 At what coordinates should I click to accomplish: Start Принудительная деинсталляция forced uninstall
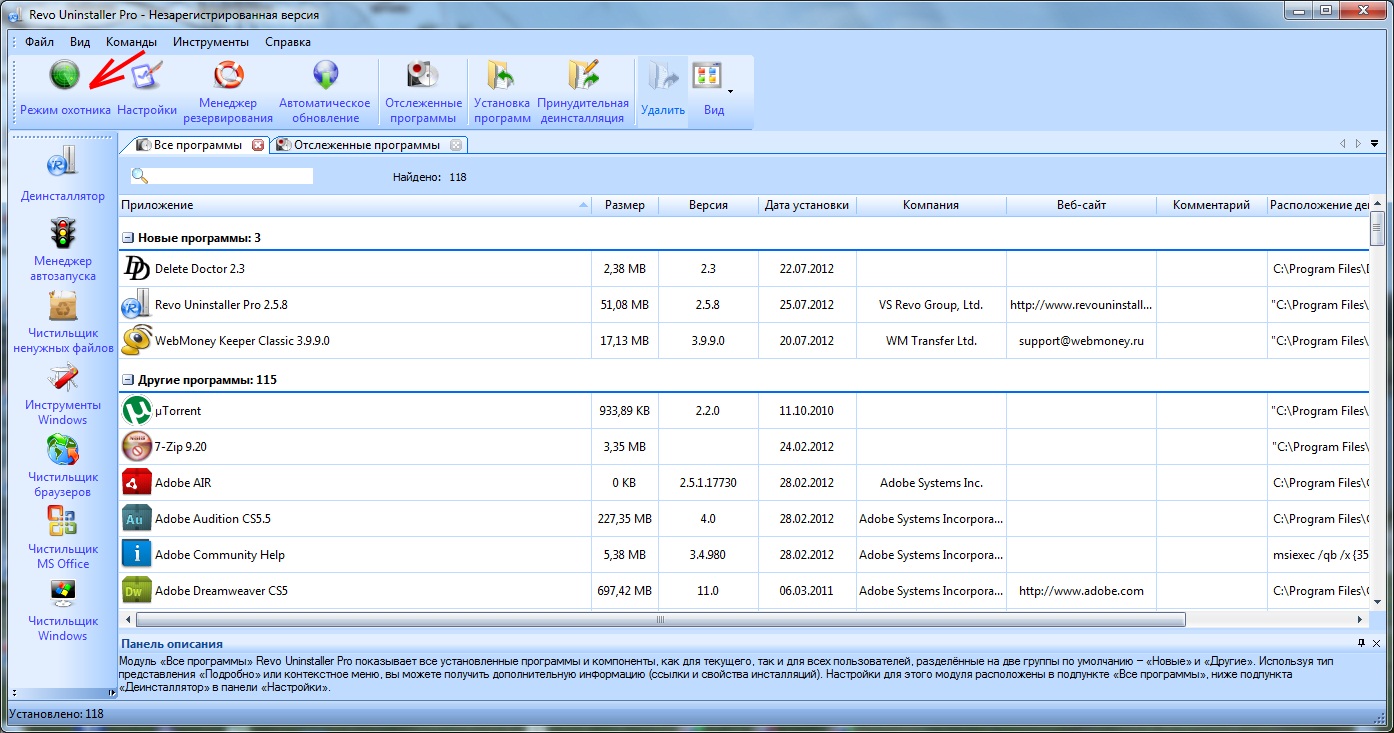[583, 75]
